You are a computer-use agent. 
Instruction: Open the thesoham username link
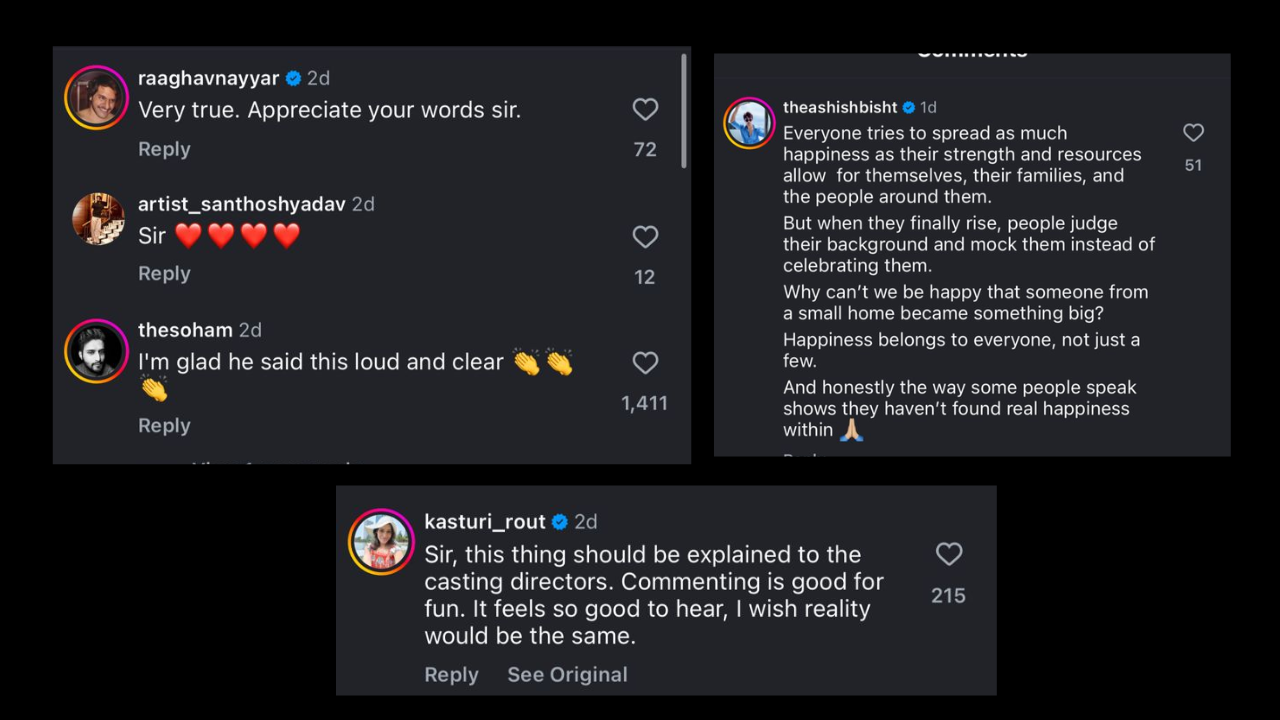[x=185, y=330]
